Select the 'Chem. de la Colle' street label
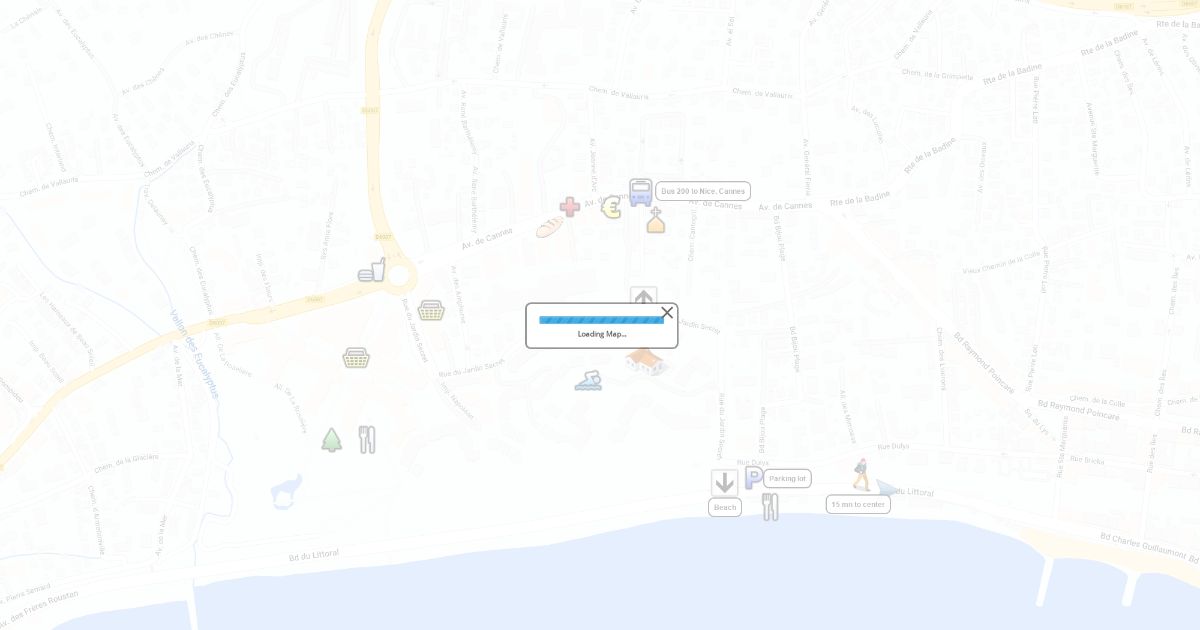The image size is (1200, 630). point(1097,401)
